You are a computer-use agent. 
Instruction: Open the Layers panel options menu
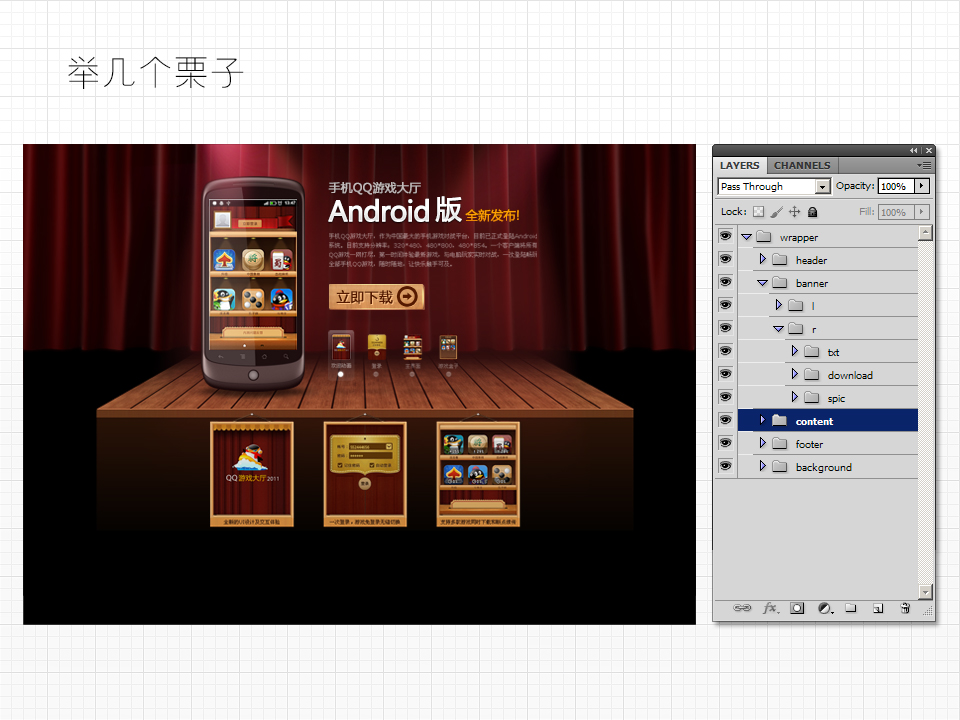[x=925, y=165]
